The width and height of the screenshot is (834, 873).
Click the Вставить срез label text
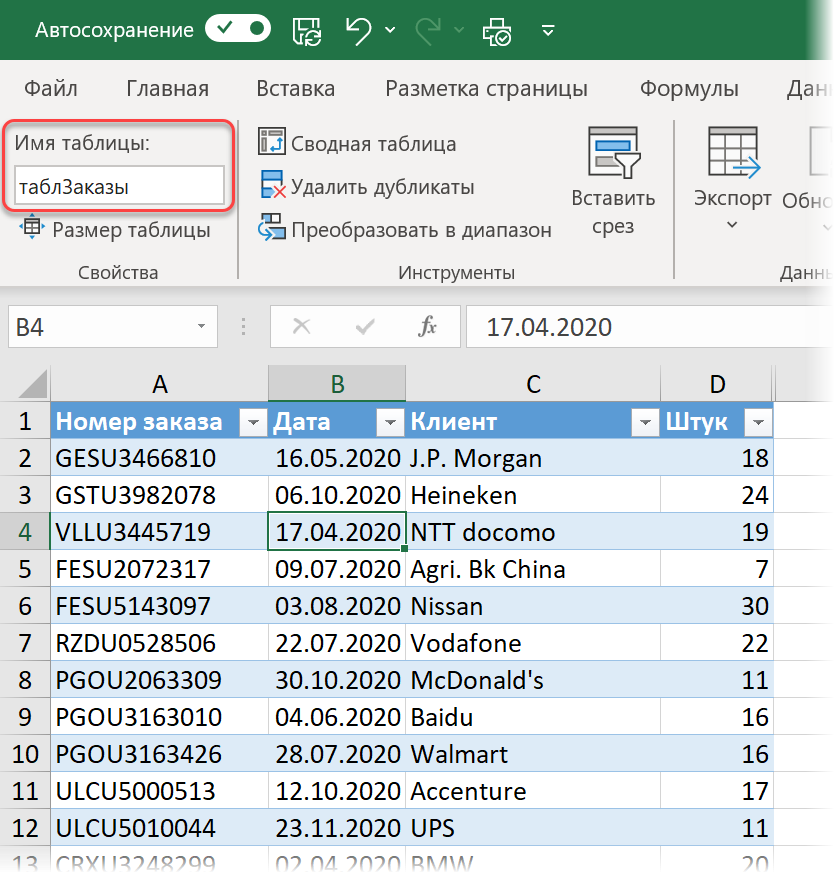(613, 212)
